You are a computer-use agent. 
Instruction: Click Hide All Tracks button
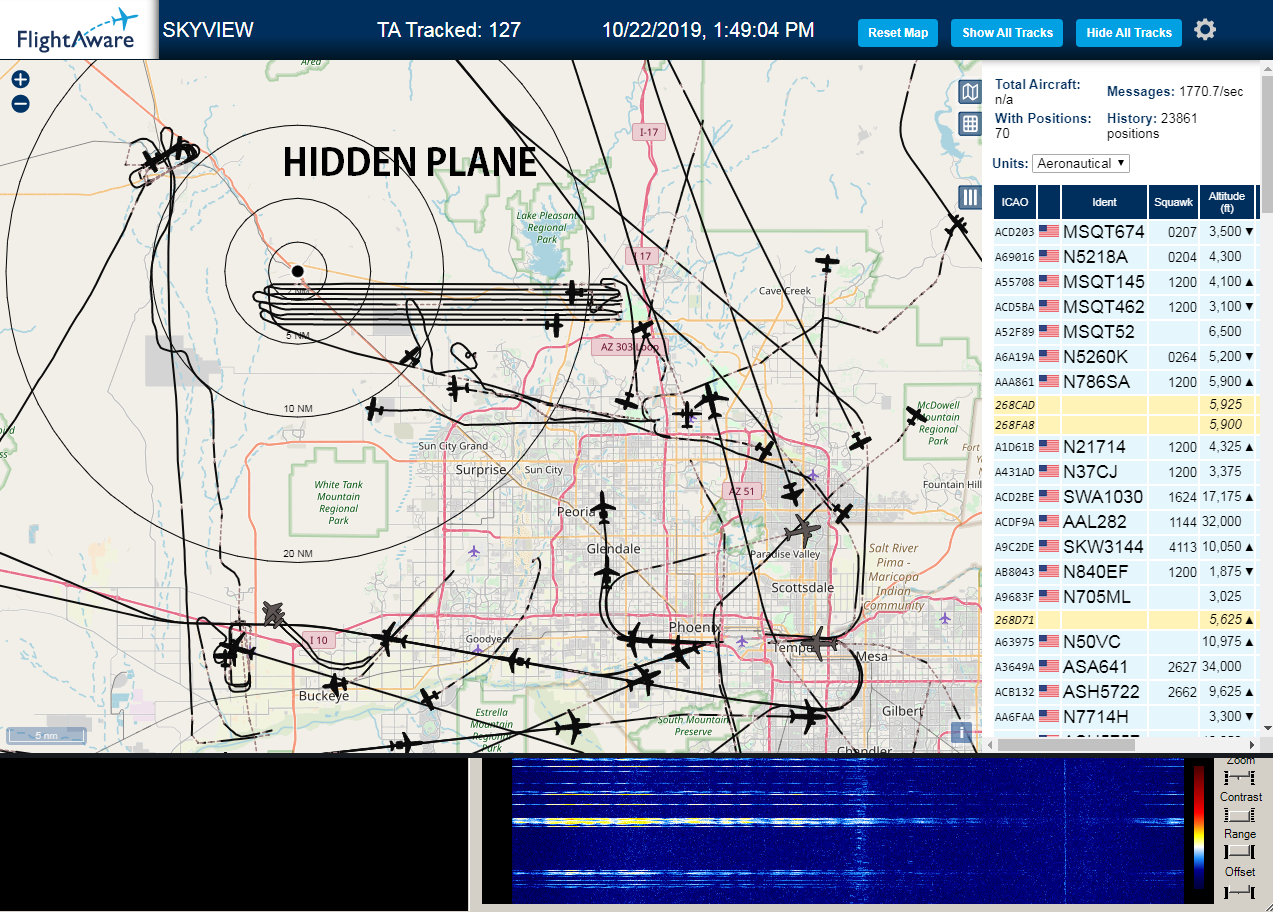point(1129,33)
